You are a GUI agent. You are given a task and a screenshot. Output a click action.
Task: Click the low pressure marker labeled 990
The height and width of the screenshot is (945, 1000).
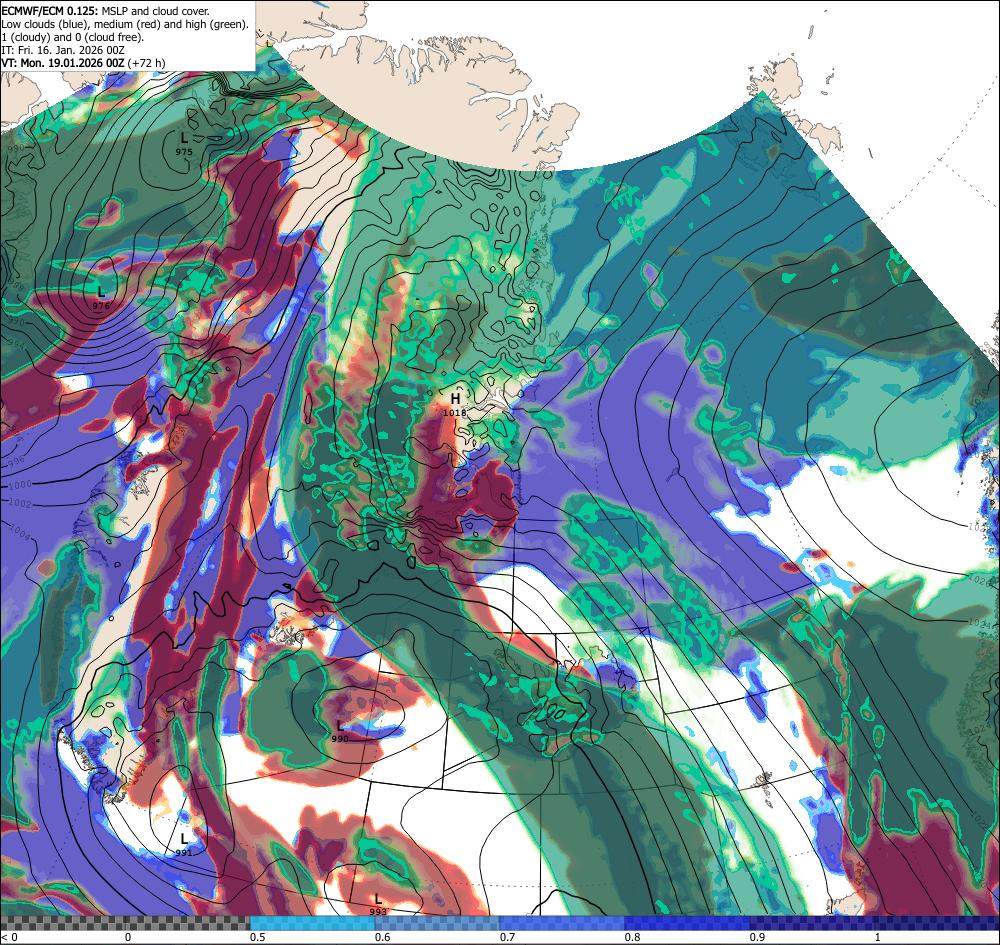[x=340, y=731]
